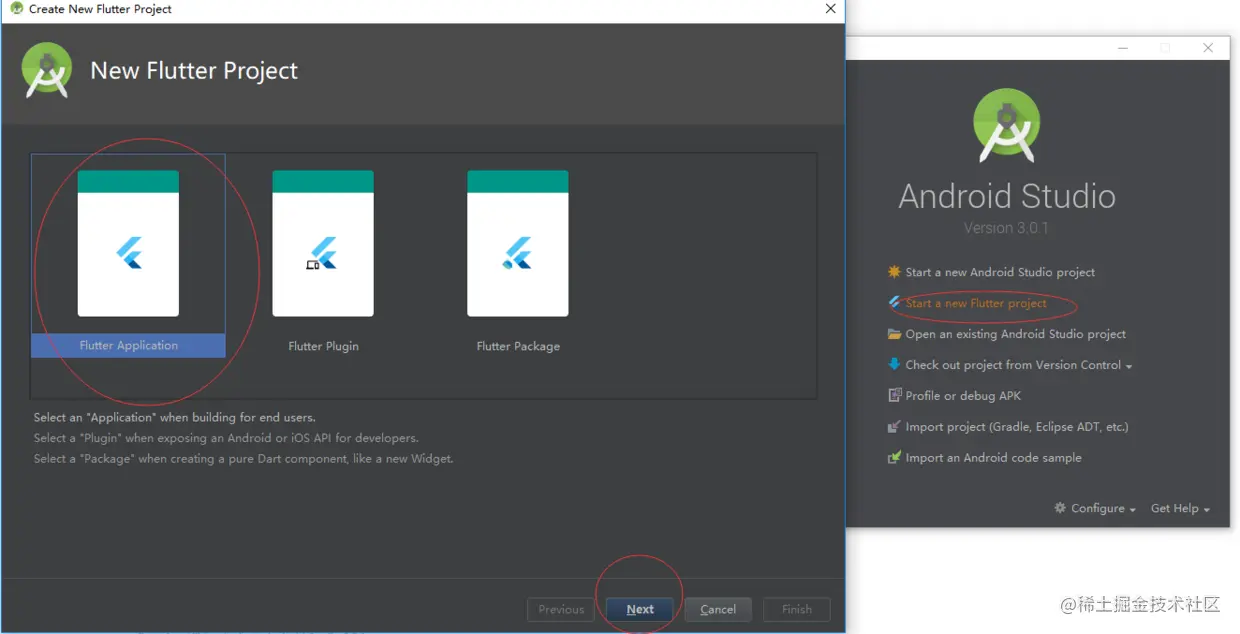Viewport: 1240px width, 634px height.
Task: Click 'Select a "Plugin" when exposing' description line
Action: pos(226,438)
